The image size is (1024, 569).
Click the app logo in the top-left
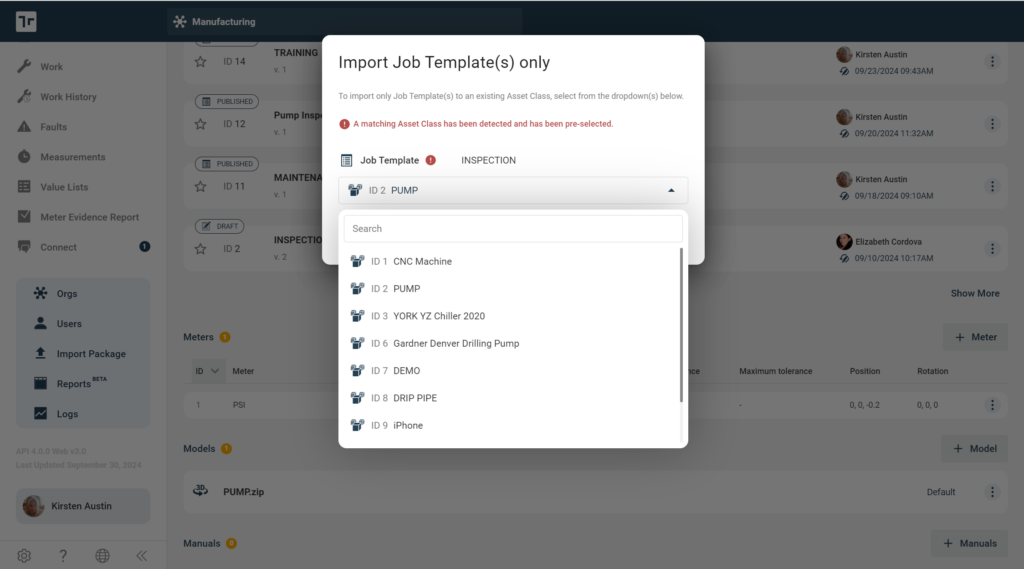coord(26,22)
